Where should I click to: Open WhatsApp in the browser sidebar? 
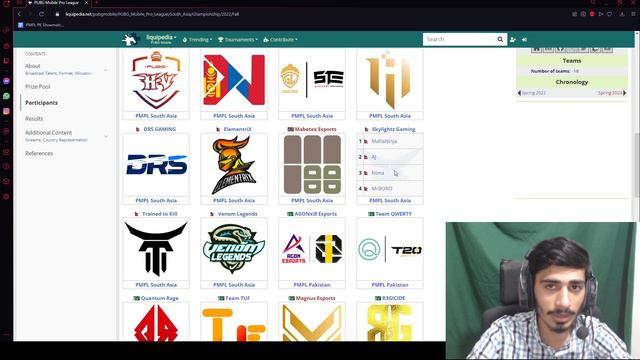pos(6,96)
